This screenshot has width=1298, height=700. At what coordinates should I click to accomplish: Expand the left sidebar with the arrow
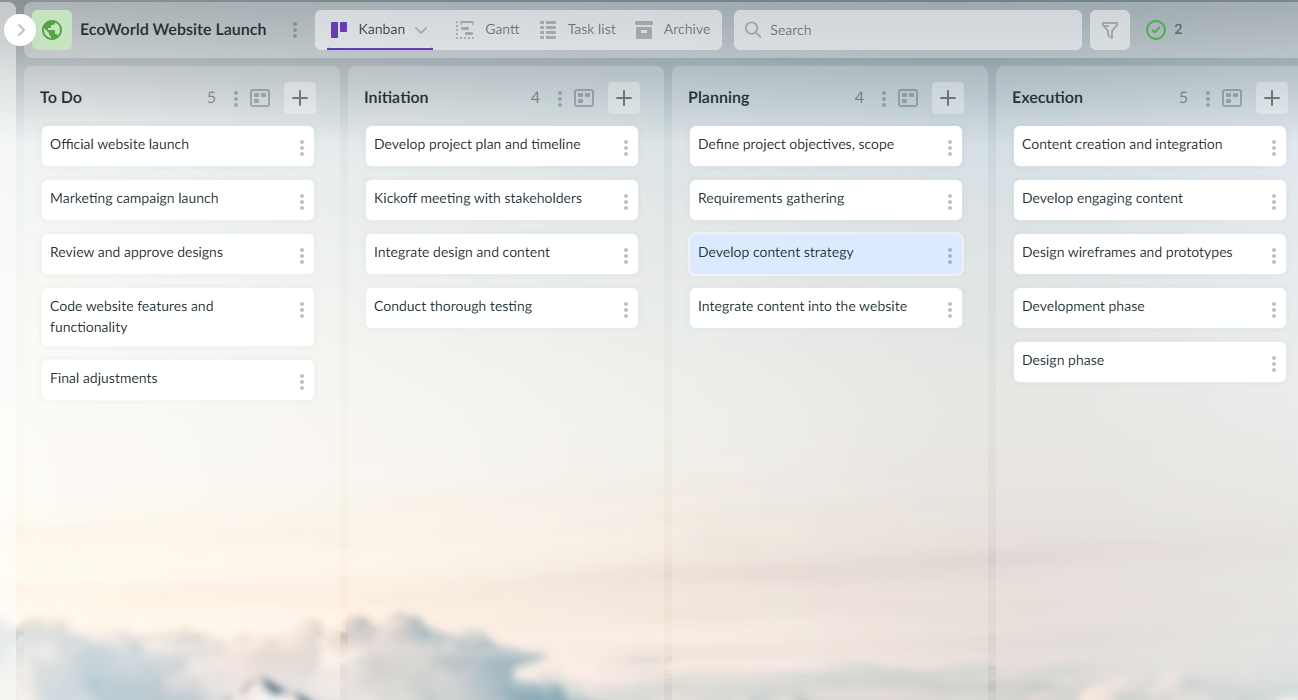[x=19, y=29]
